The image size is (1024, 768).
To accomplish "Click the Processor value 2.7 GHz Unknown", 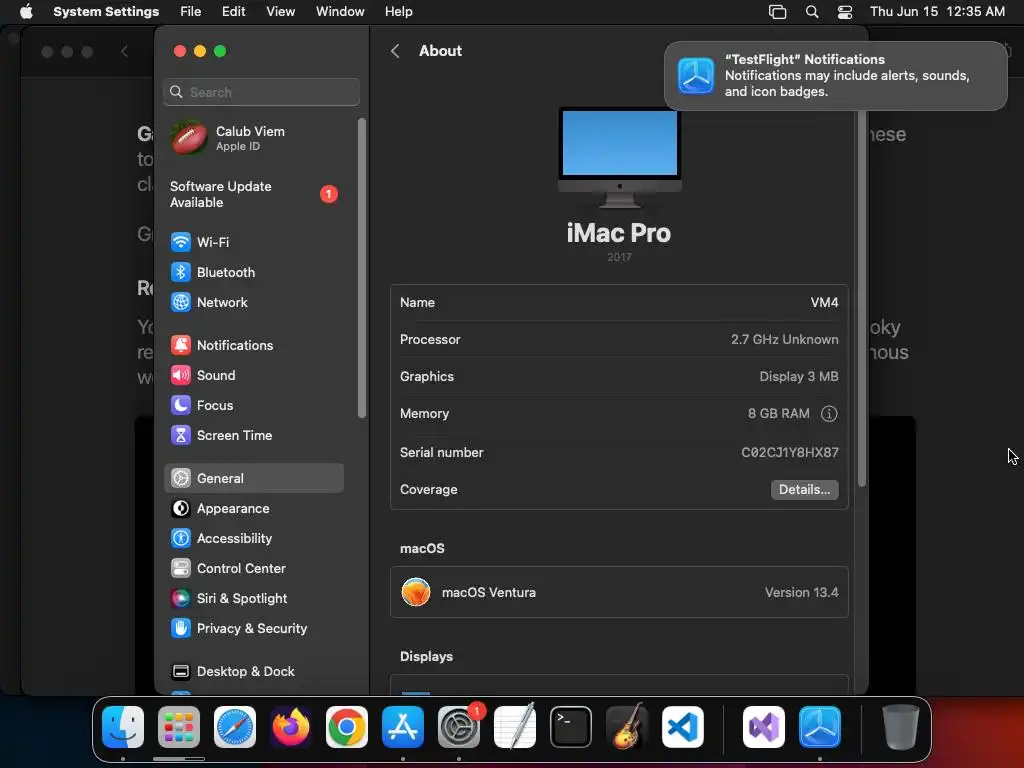I will tap(784, 340).
